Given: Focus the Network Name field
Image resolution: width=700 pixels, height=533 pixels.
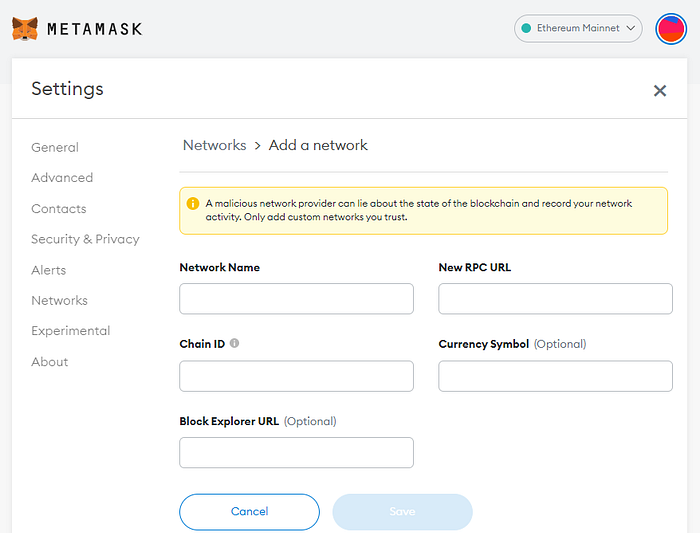Looking at the screenshot, I should pyautogui.click(x=296, y=299).
